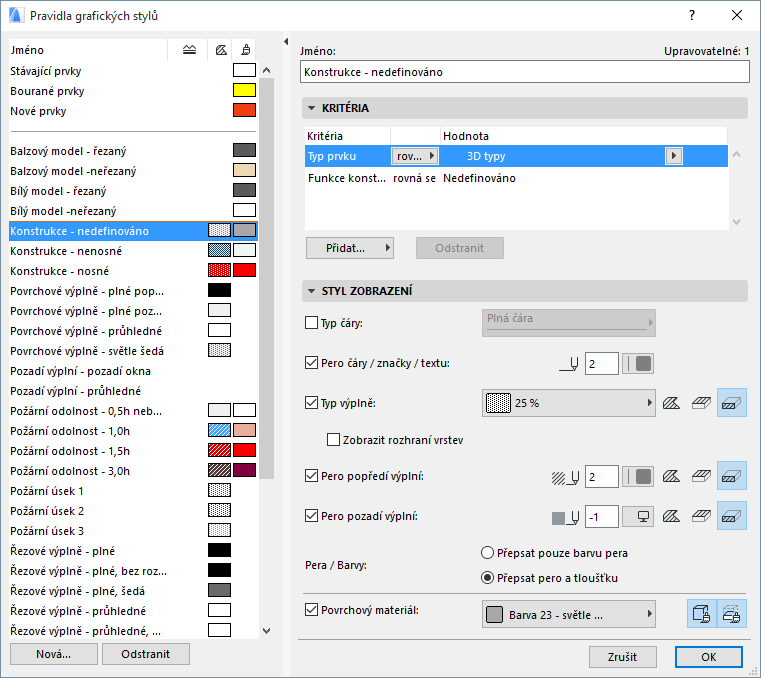Click the Jméno column header

88,50
